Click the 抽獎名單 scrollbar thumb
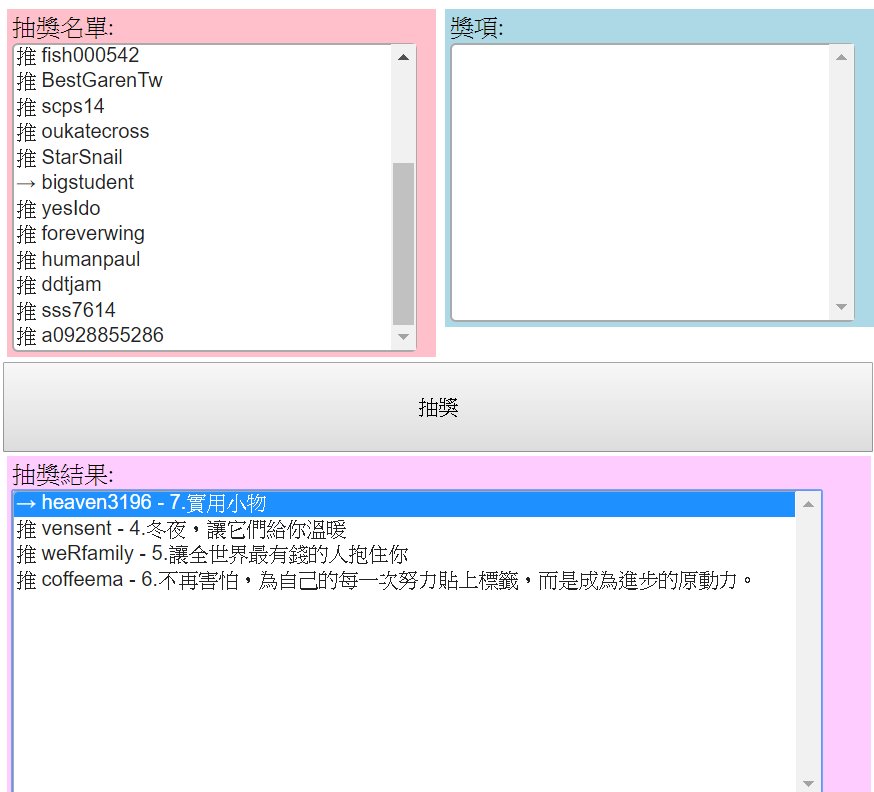Screen dimensions: 874x792 coord(404,244)
